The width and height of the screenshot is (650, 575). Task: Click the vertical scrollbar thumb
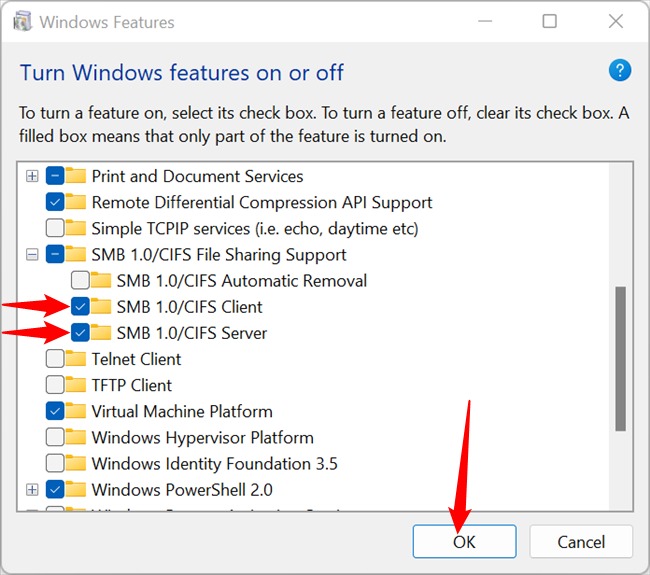coord(621,359)
